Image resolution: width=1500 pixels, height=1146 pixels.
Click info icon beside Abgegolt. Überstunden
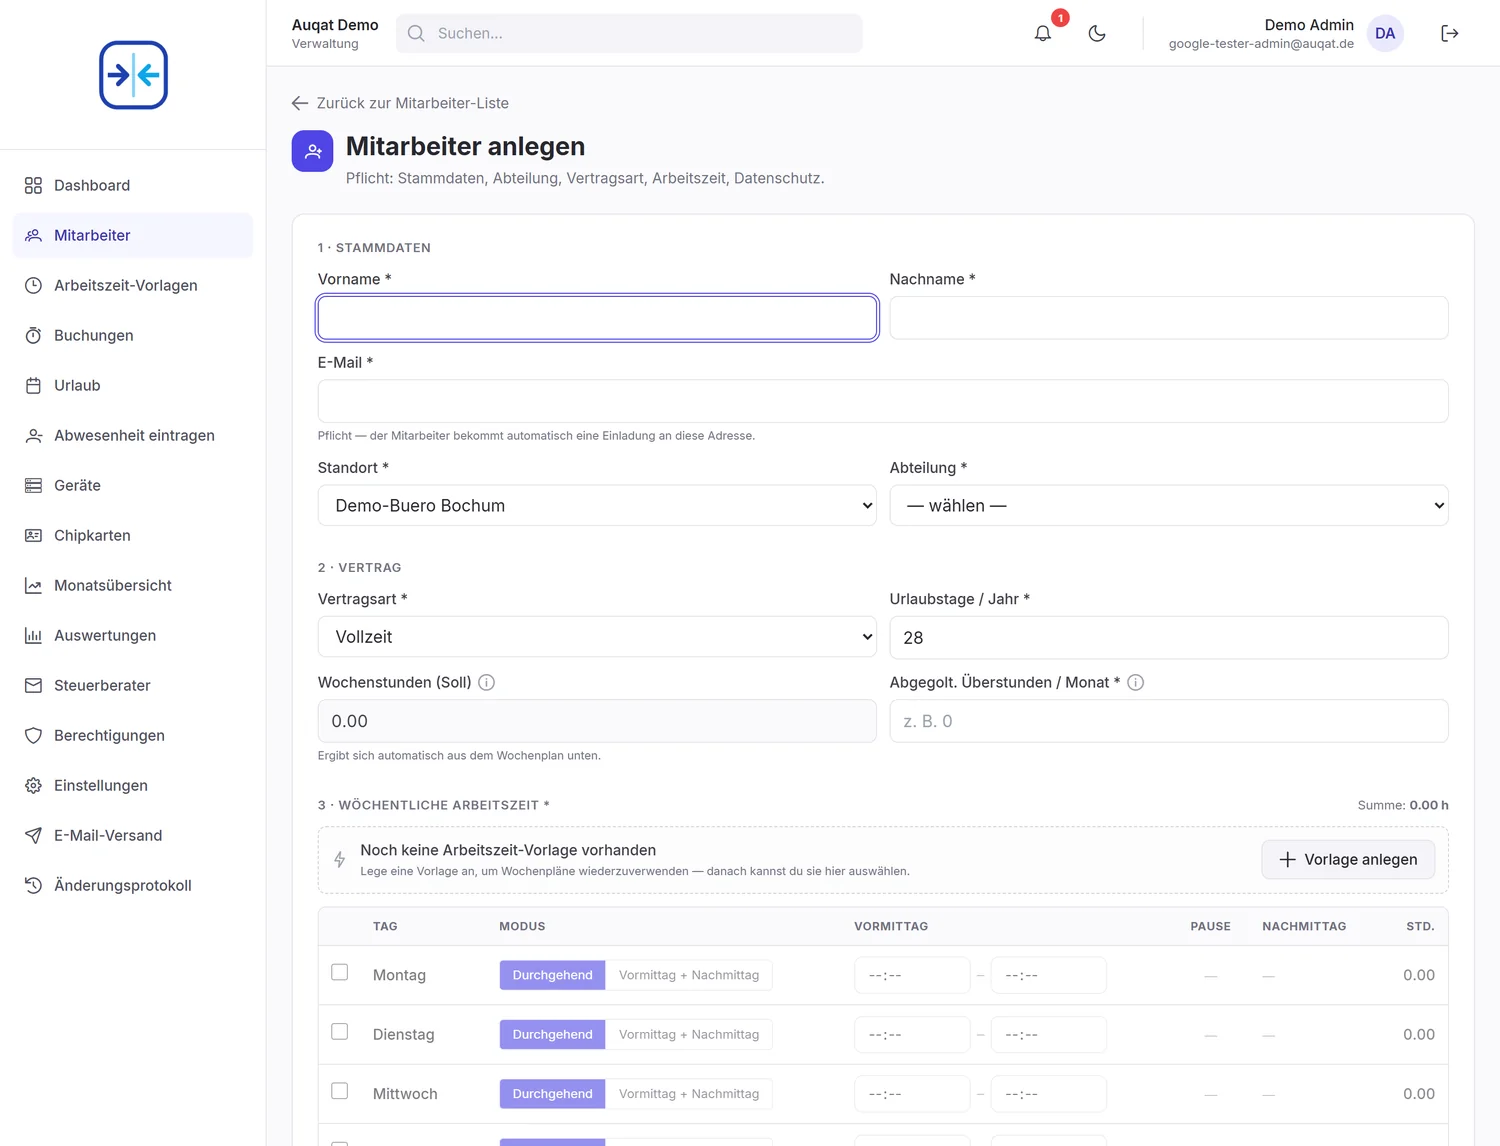click(x=1136, y=683)
